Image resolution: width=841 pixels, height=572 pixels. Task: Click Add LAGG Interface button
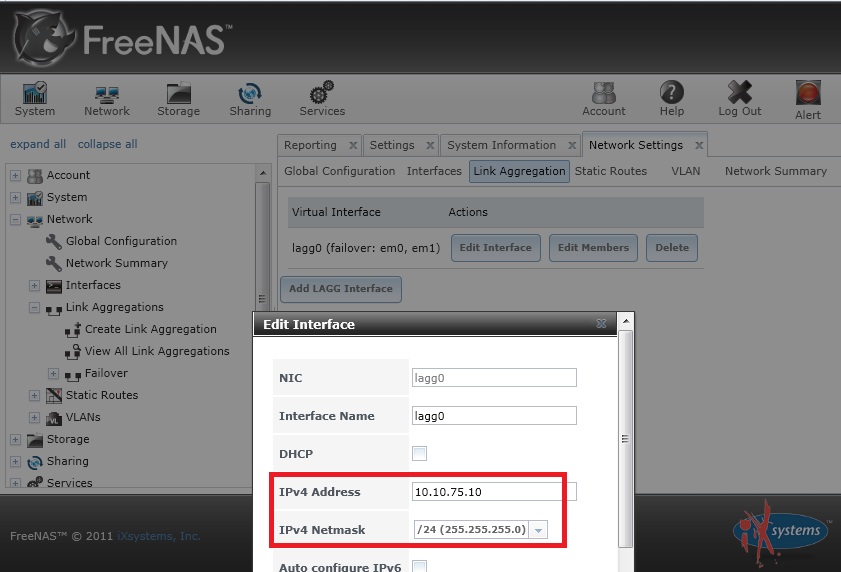point(341,289)
